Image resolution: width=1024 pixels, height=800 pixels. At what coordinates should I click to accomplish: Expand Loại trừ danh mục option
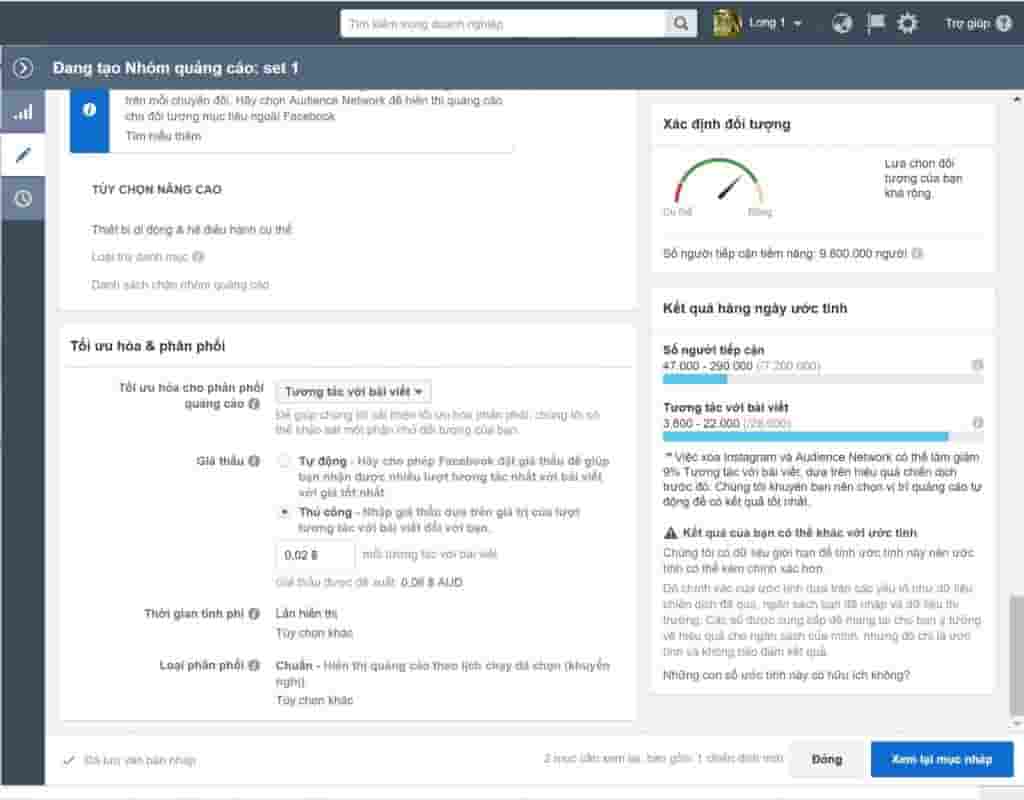(140, 257)
